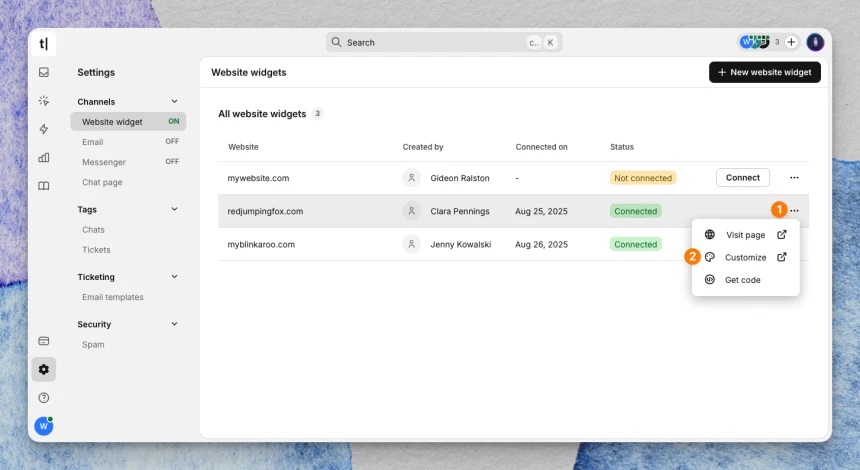This screenshot has height=470, width=860.
Task: Click the OFF badge beside Messenger
Action: pos(172,161)
